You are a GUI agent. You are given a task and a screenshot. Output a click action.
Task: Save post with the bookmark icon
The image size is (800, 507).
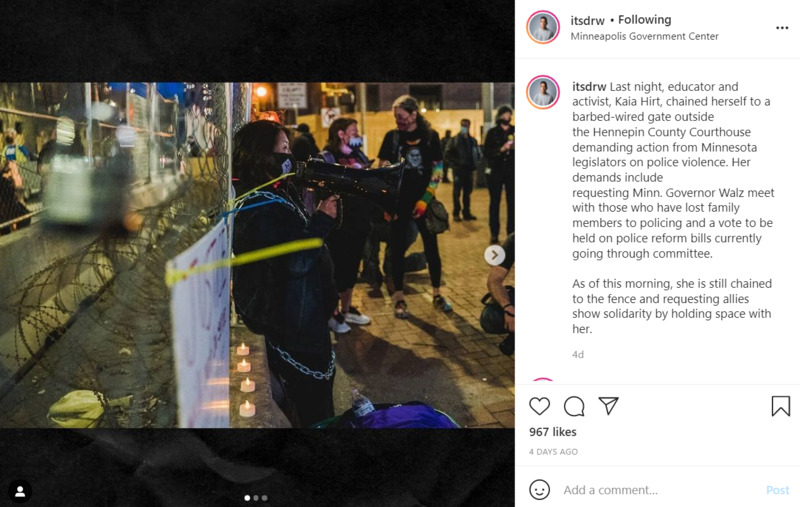[781, 406]
